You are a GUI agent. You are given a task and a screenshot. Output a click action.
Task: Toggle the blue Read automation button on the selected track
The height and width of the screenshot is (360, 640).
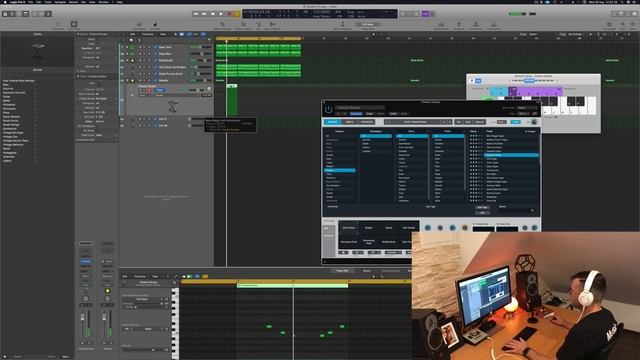tap(160, 90)
